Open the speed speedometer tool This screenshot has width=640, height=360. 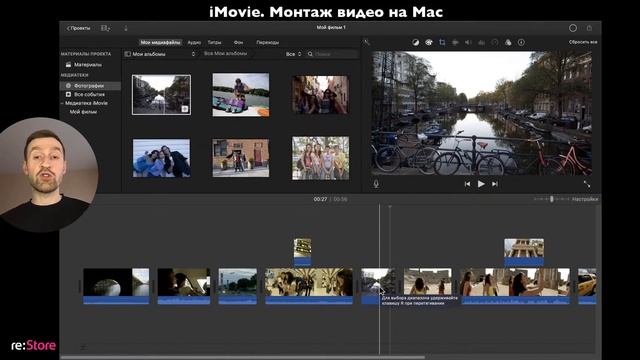tap(495, 42)
